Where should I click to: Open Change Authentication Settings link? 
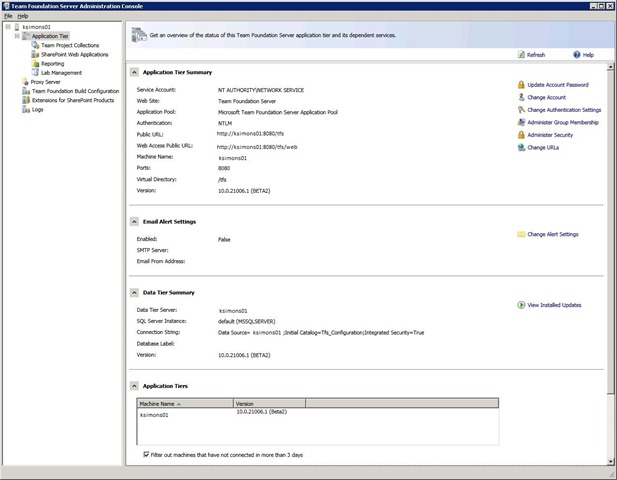point(564,110)
